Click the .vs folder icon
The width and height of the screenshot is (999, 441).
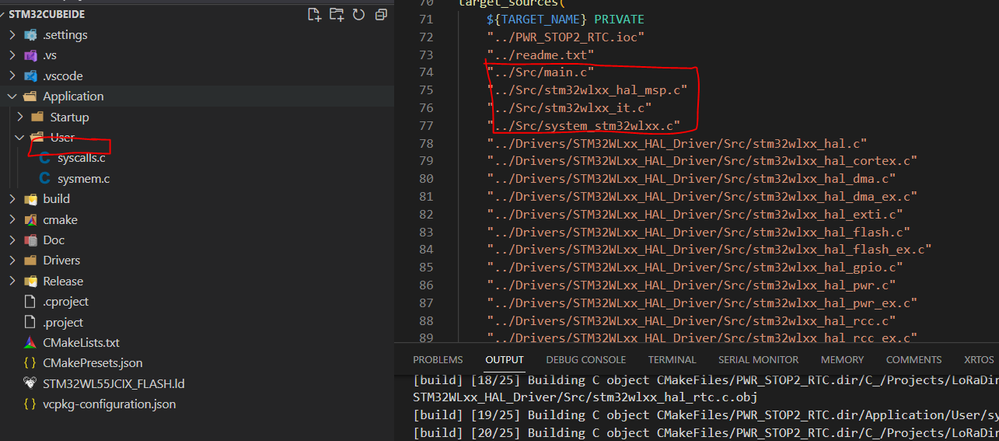[30, 55]
